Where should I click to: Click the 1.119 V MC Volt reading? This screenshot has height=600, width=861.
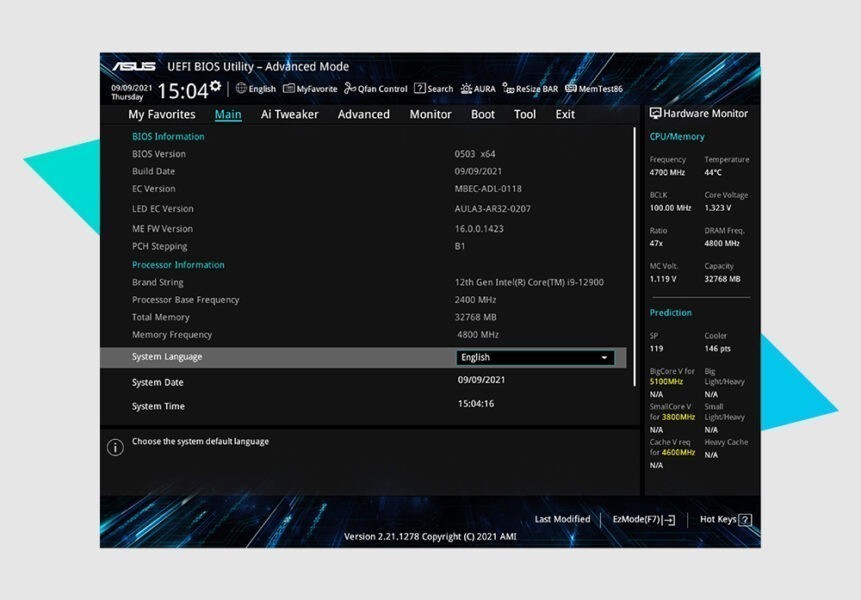click(663, 279)
